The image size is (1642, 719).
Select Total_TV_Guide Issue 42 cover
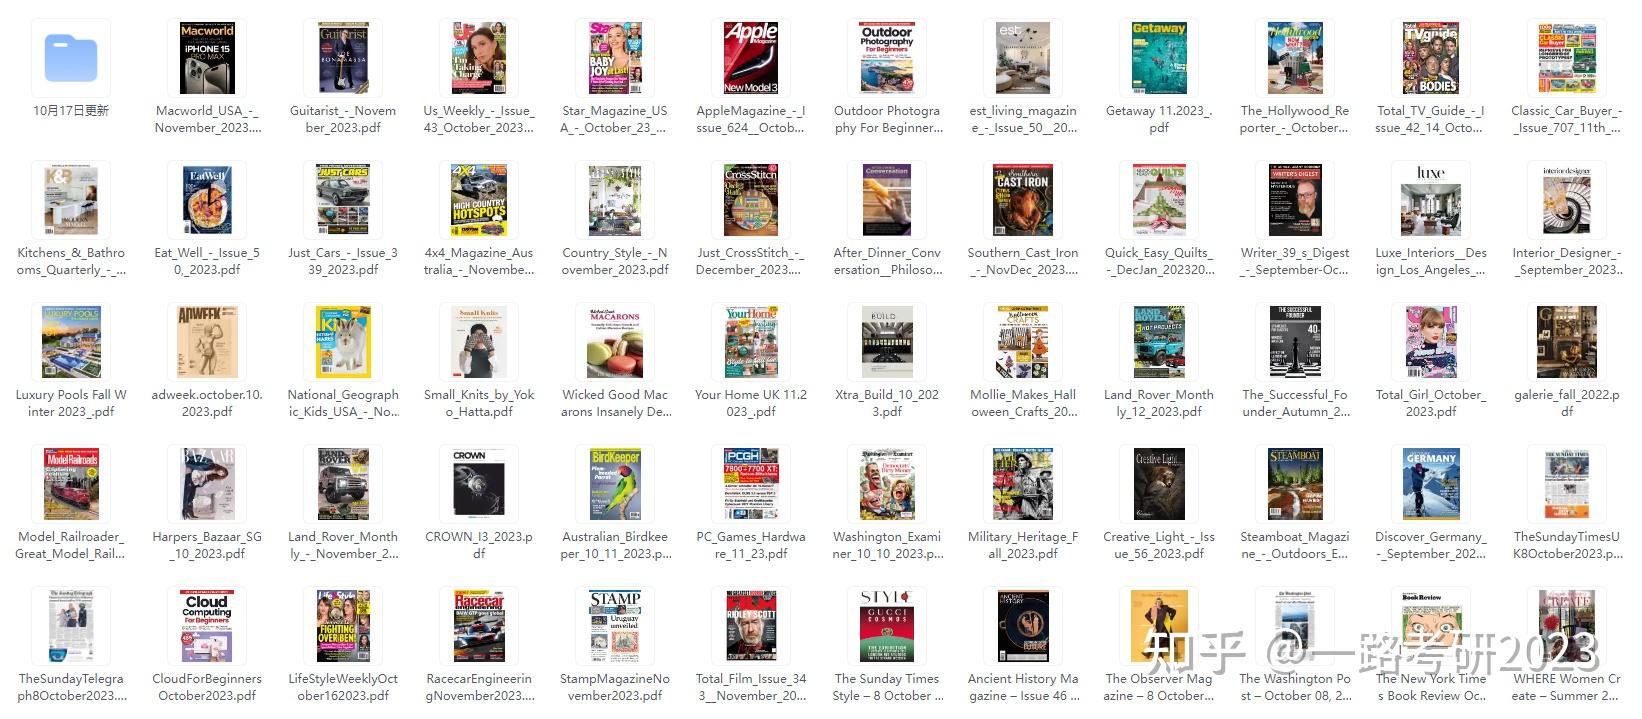pyautogui.click(x=1431, y=58)
